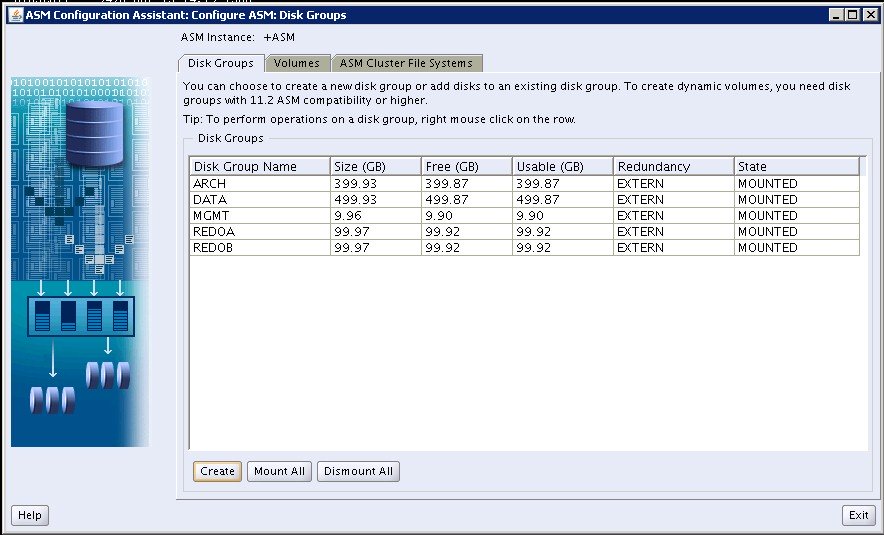Viewport: 884px width, 535px height.
Task: Open the Volumes tab
Action: click(297, 63)
